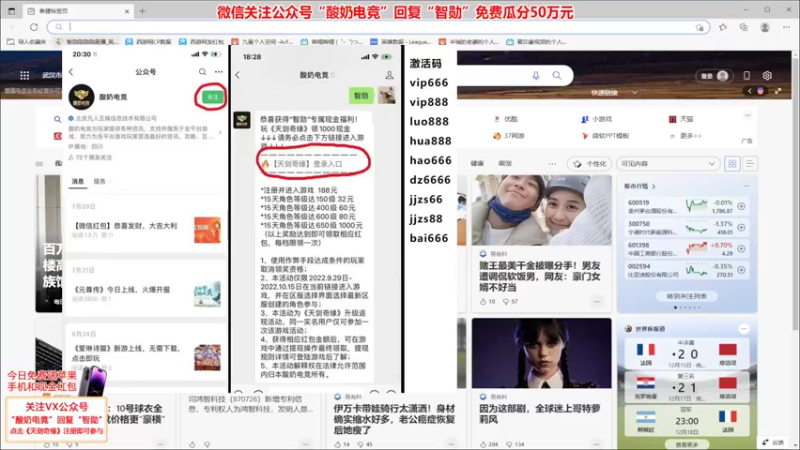Open the braided girl thumbnail
Image resolution: width=800 pixels, height=450 pixels.
[541, 353]
